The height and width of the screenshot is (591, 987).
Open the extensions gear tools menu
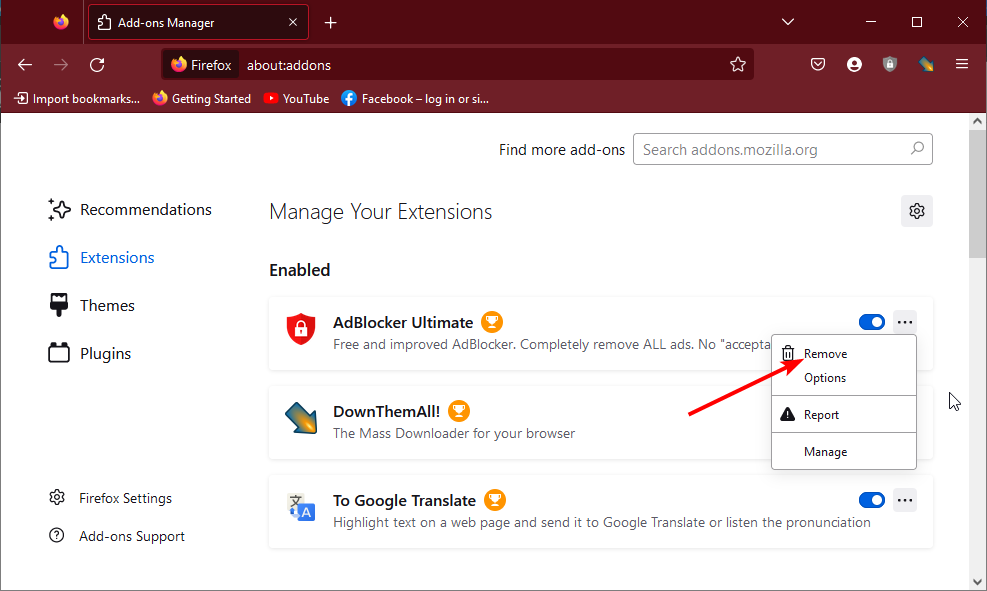[x=916, y=211]
